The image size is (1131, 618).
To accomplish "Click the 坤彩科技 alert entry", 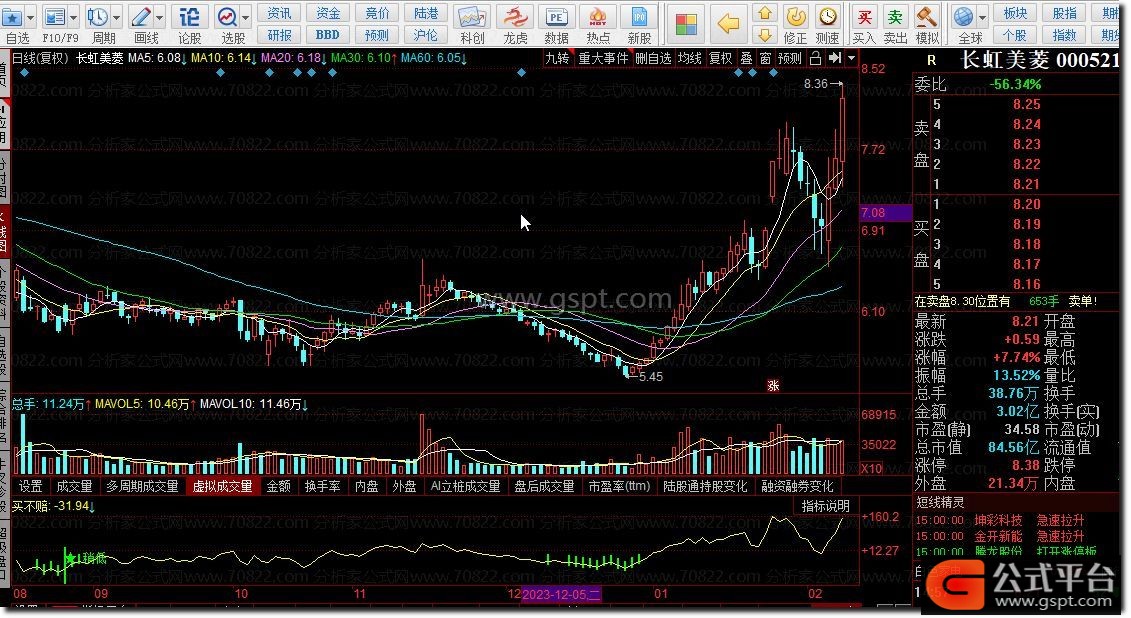I will 998,520.
